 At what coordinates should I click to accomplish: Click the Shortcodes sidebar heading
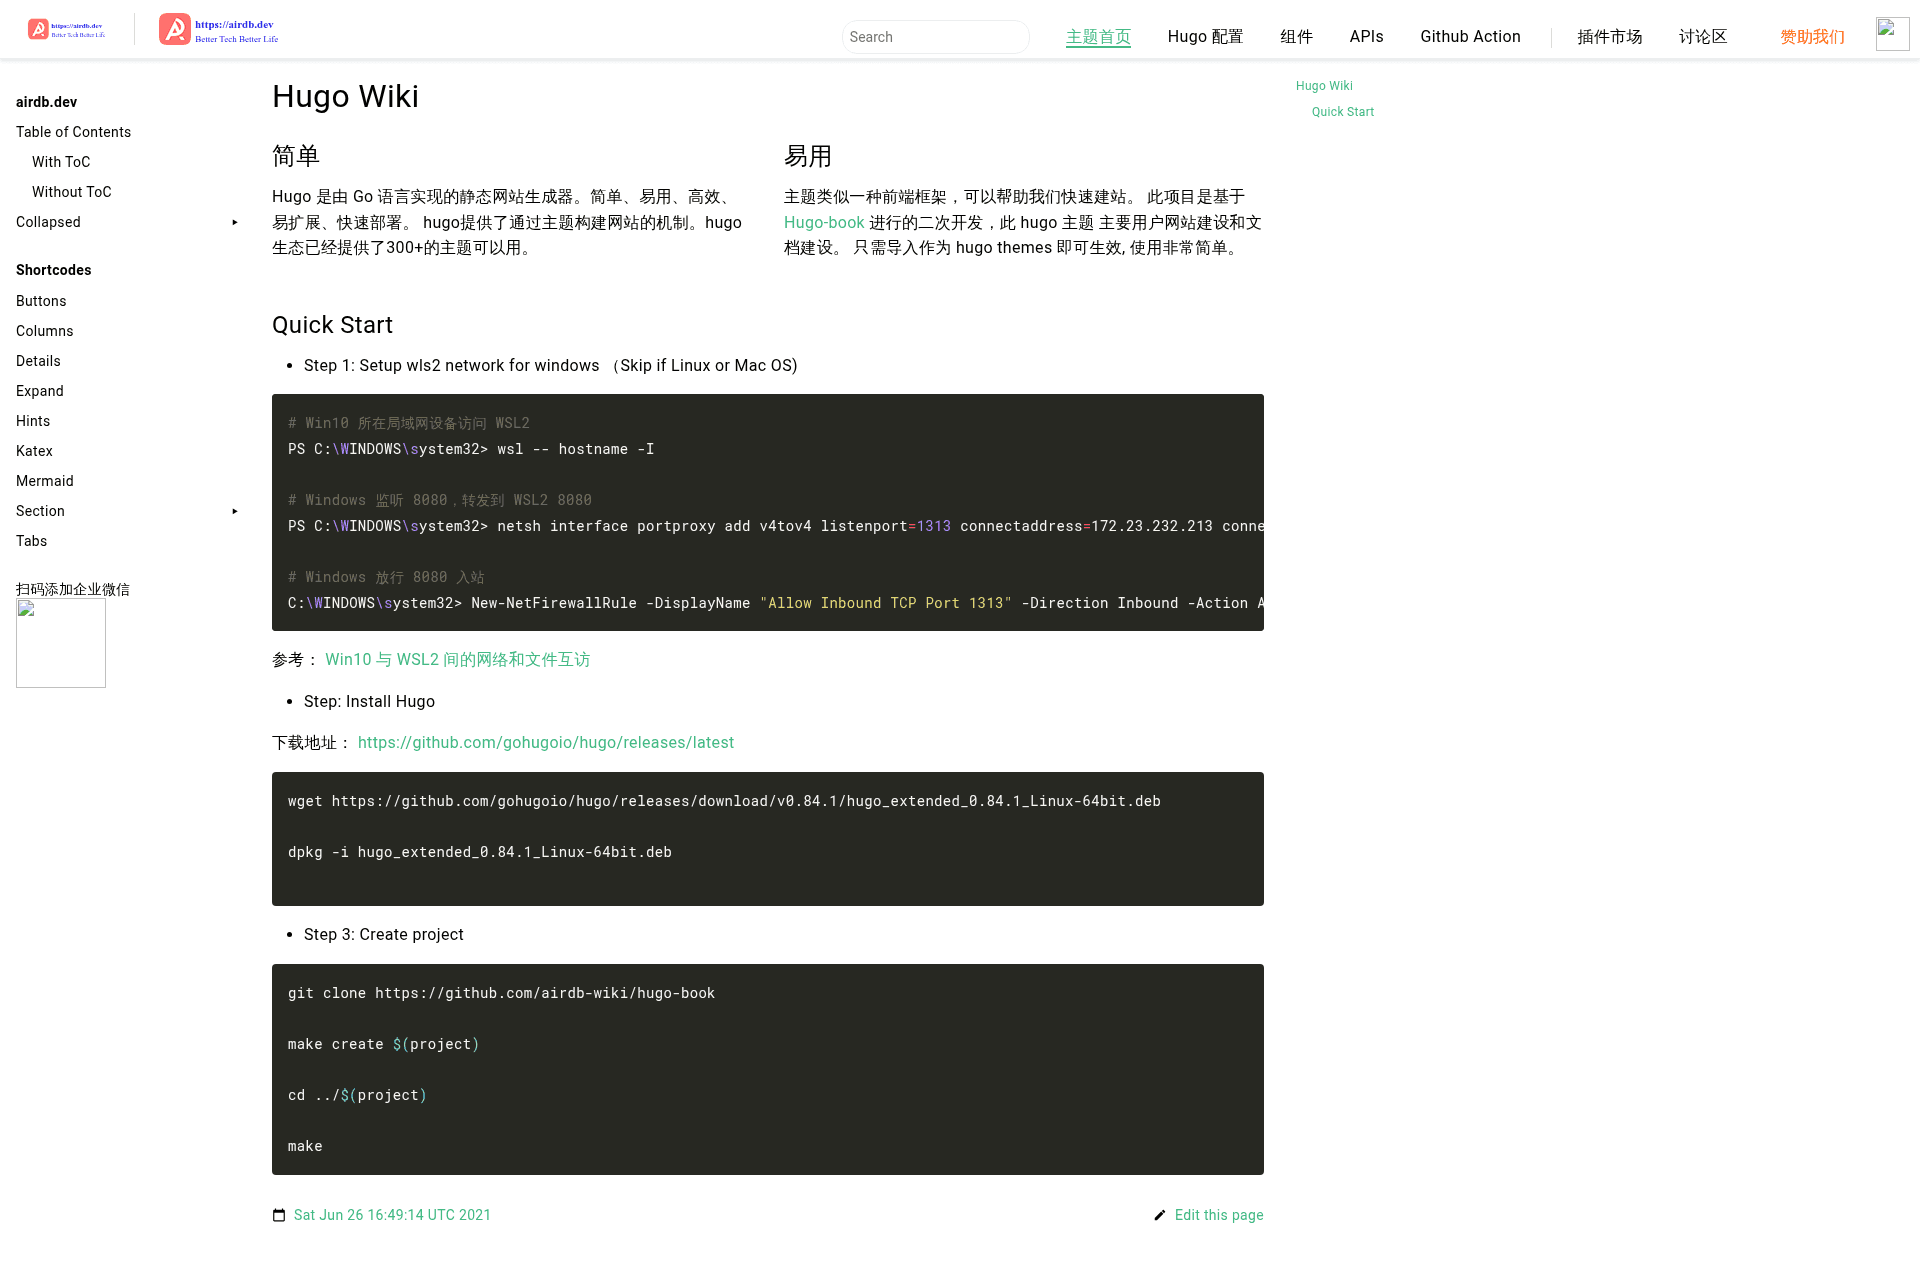point(53,270)
